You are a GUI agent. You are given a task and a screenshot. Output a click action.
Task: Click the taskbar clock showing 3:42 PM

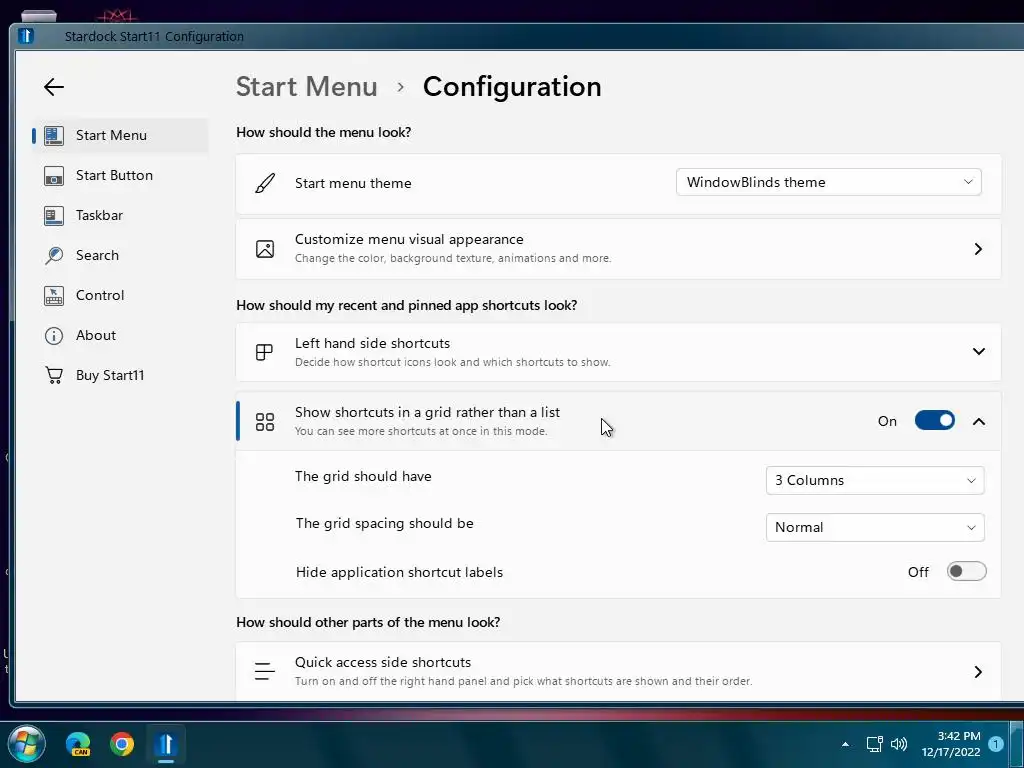click(x=959, y=736)
